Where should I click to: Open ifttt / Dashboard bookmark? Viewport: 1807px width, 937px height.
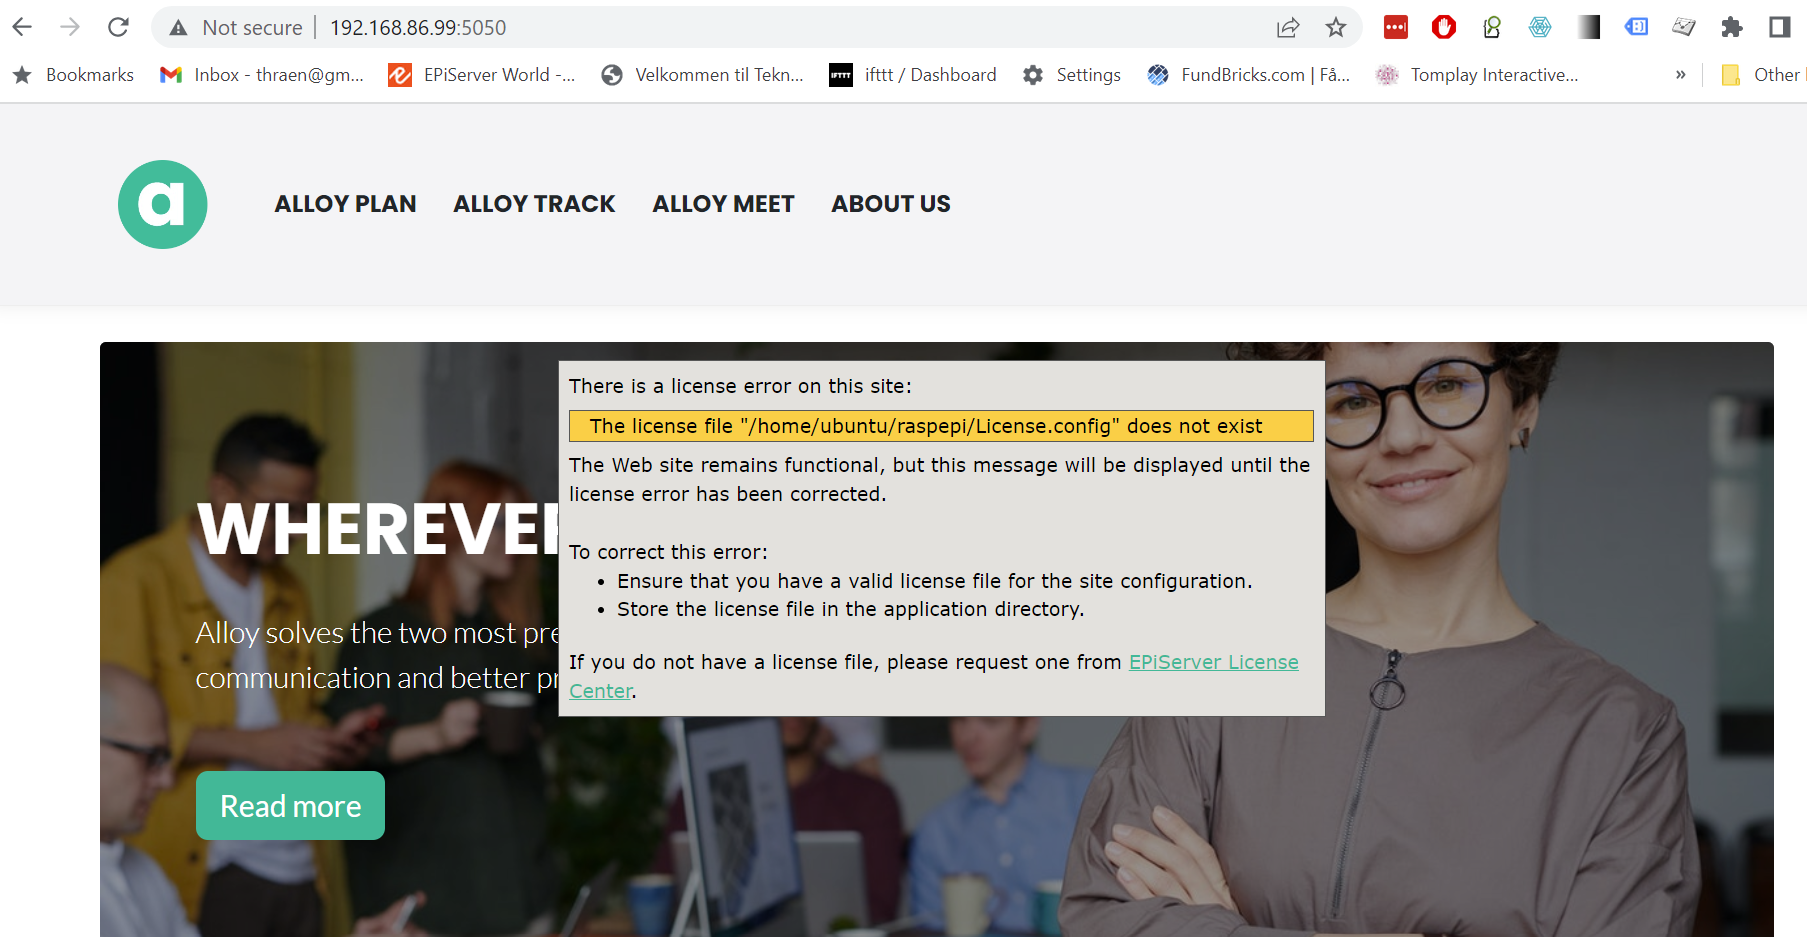click(913, 75)
